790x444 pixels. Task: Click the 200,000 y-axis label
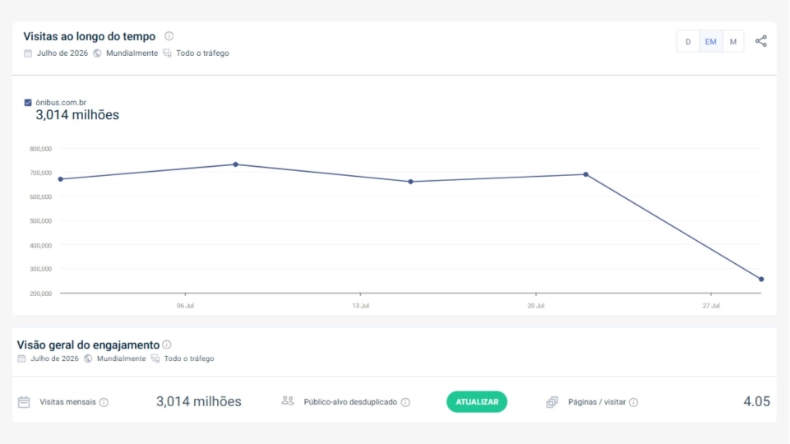[x=40, y=293]
